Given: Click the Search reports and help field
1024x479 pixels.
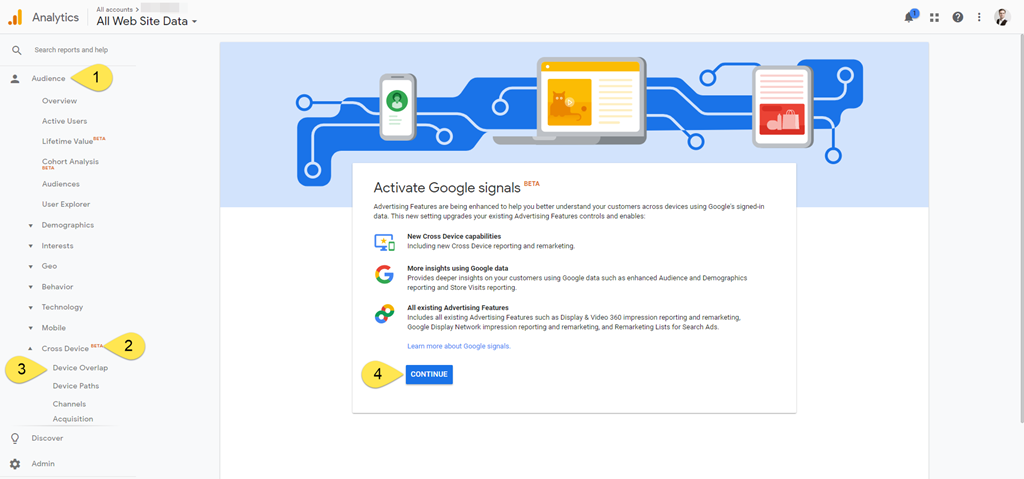Looking at the screenshot, I should (71, 50).
